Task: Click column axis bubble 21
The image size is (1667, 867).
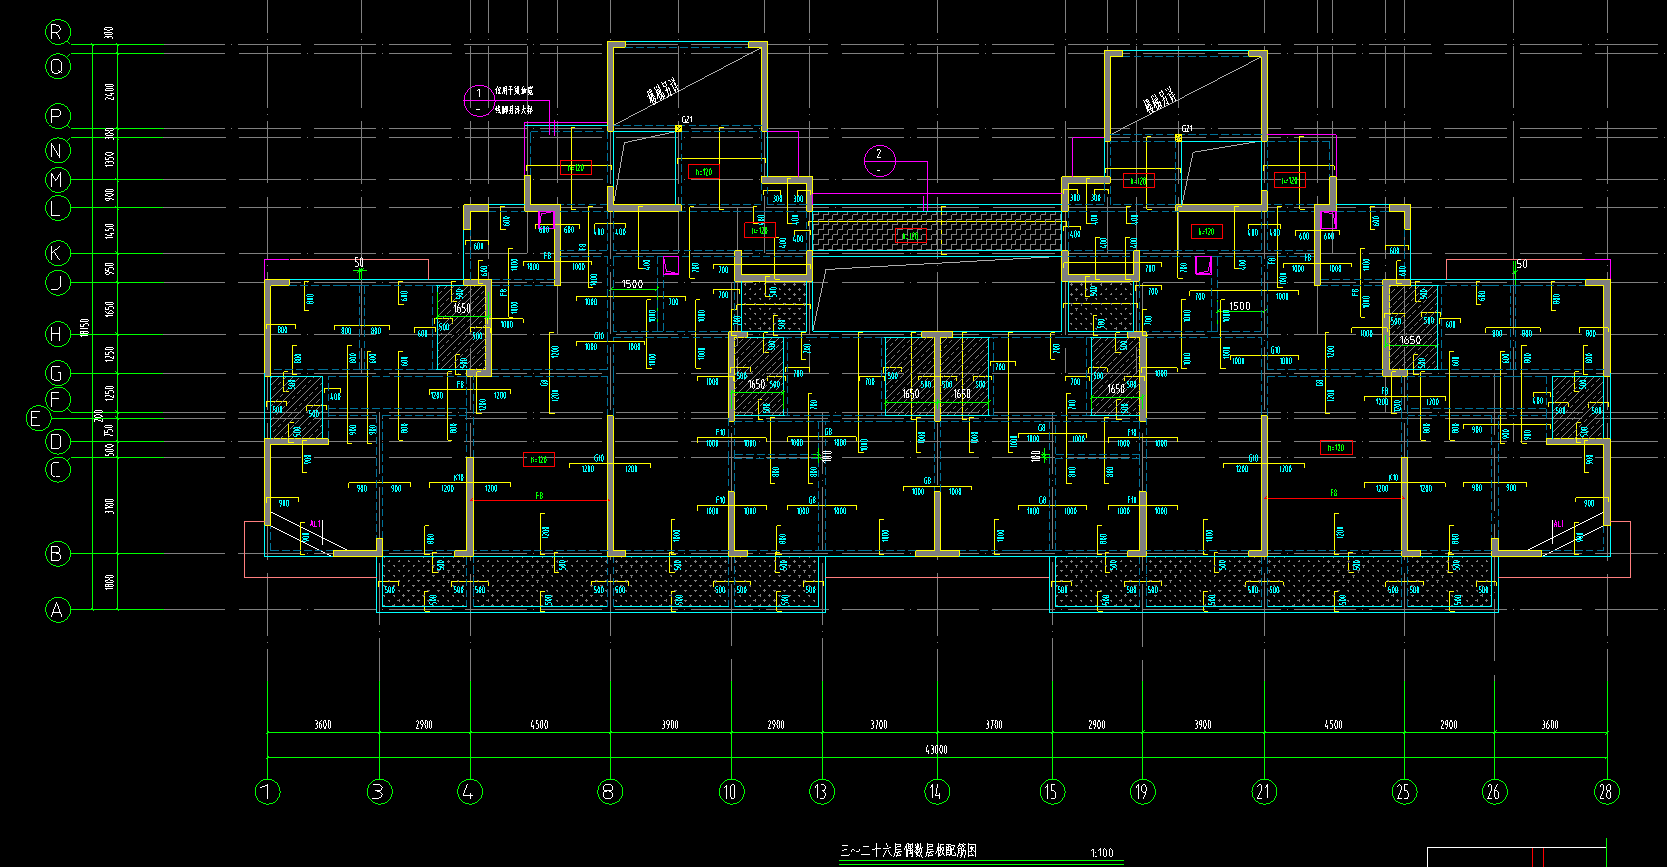Action: point(1264,792)
